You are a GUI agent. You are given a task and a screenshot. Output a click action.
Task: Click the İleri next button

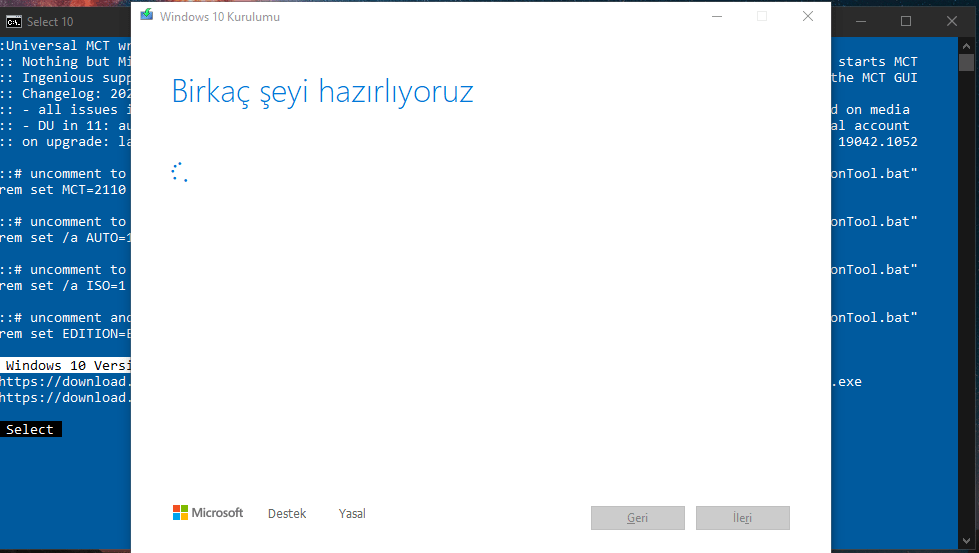tap(742, 518)
